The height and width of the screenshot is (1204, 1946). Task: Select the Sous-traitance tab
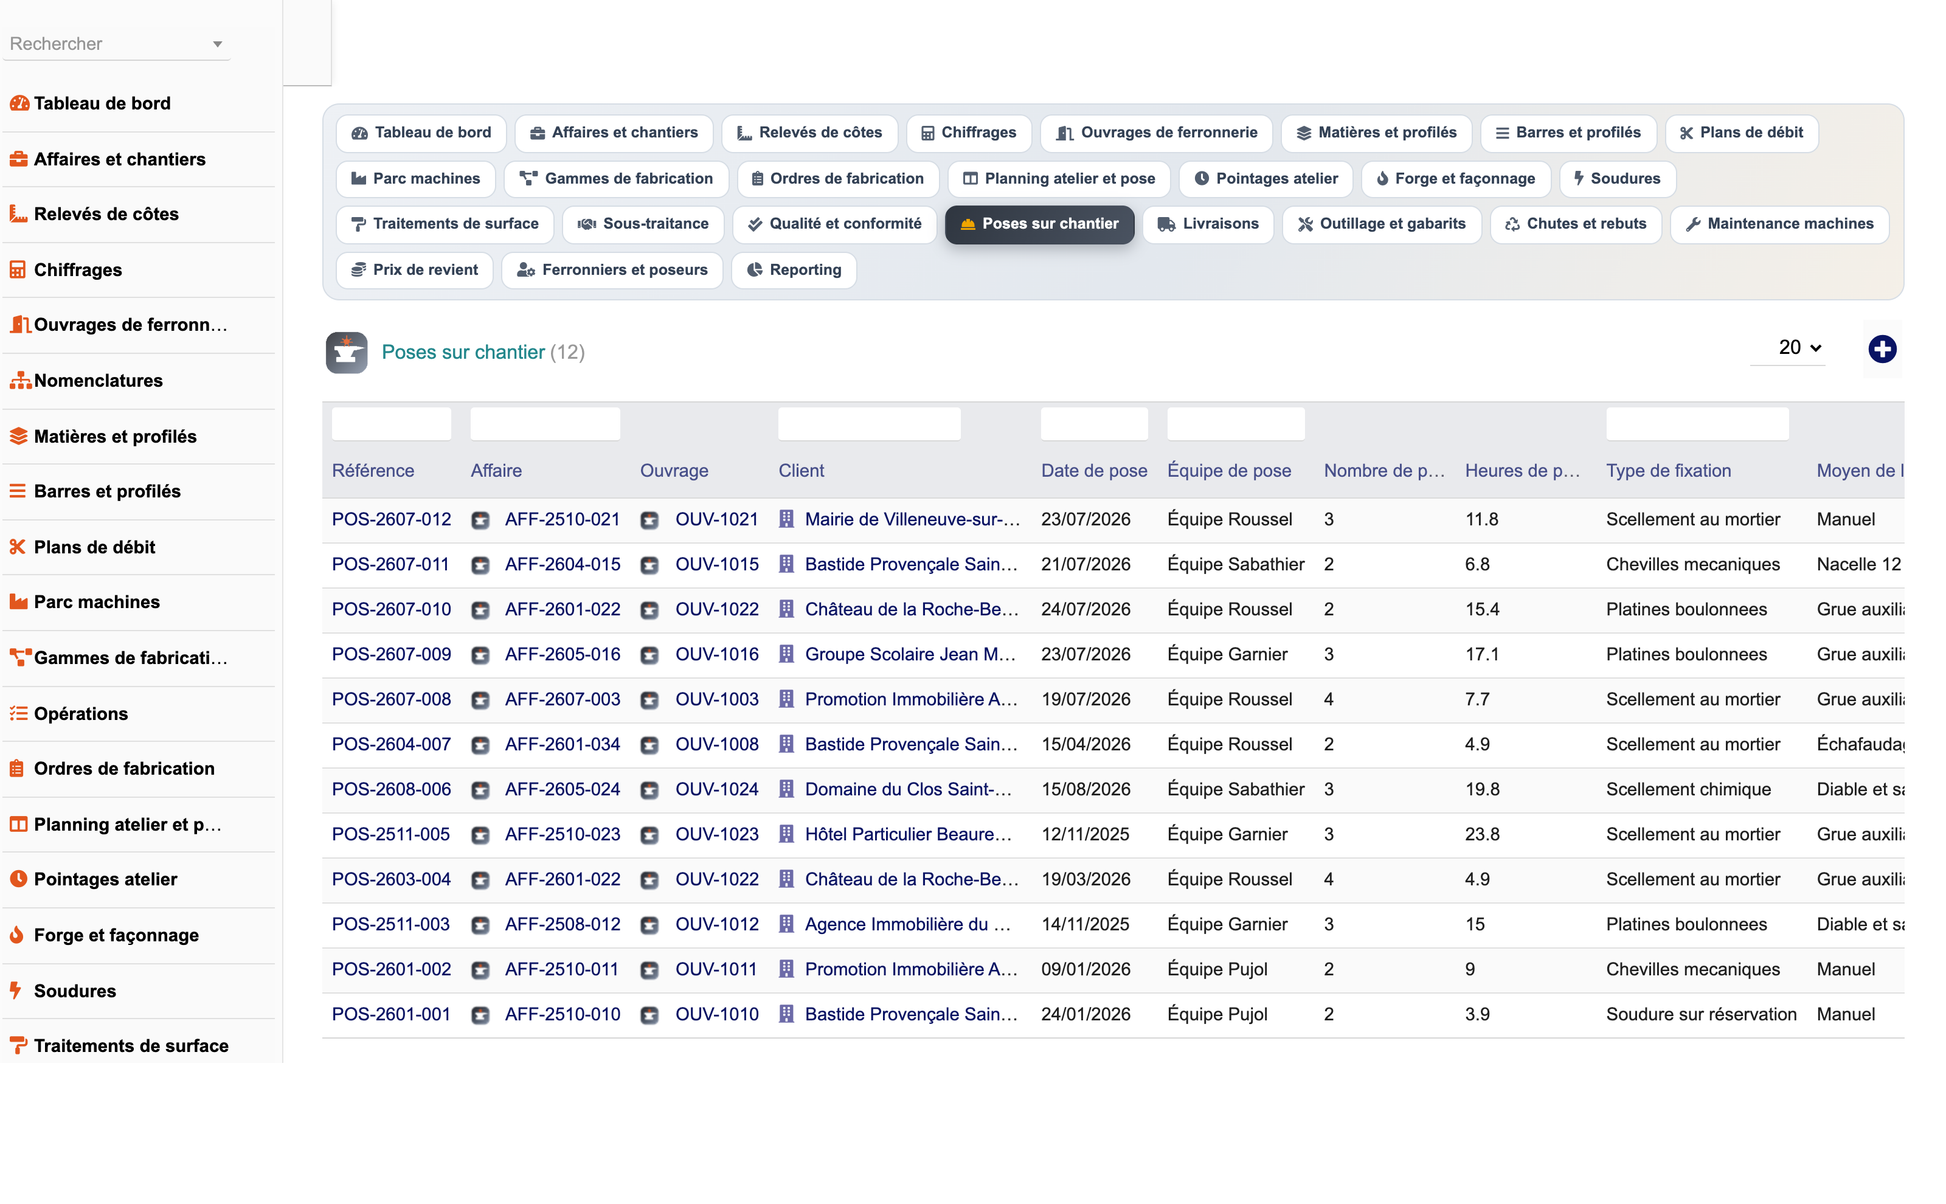point(643,224)
